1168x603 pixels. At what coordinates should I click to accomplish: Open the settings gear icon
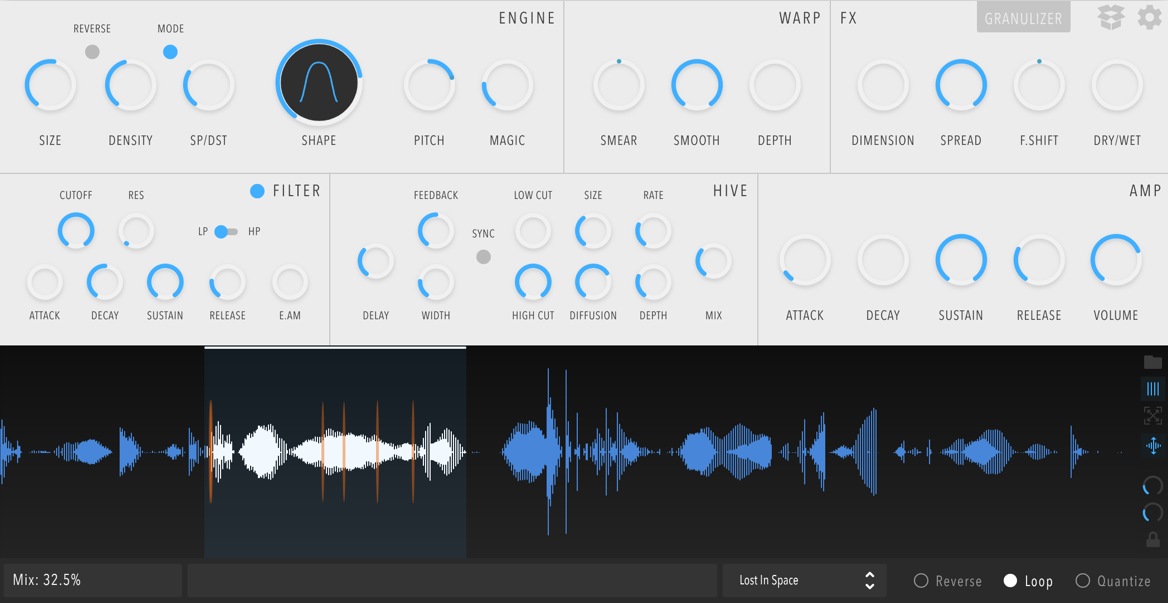pos(1147,17)
